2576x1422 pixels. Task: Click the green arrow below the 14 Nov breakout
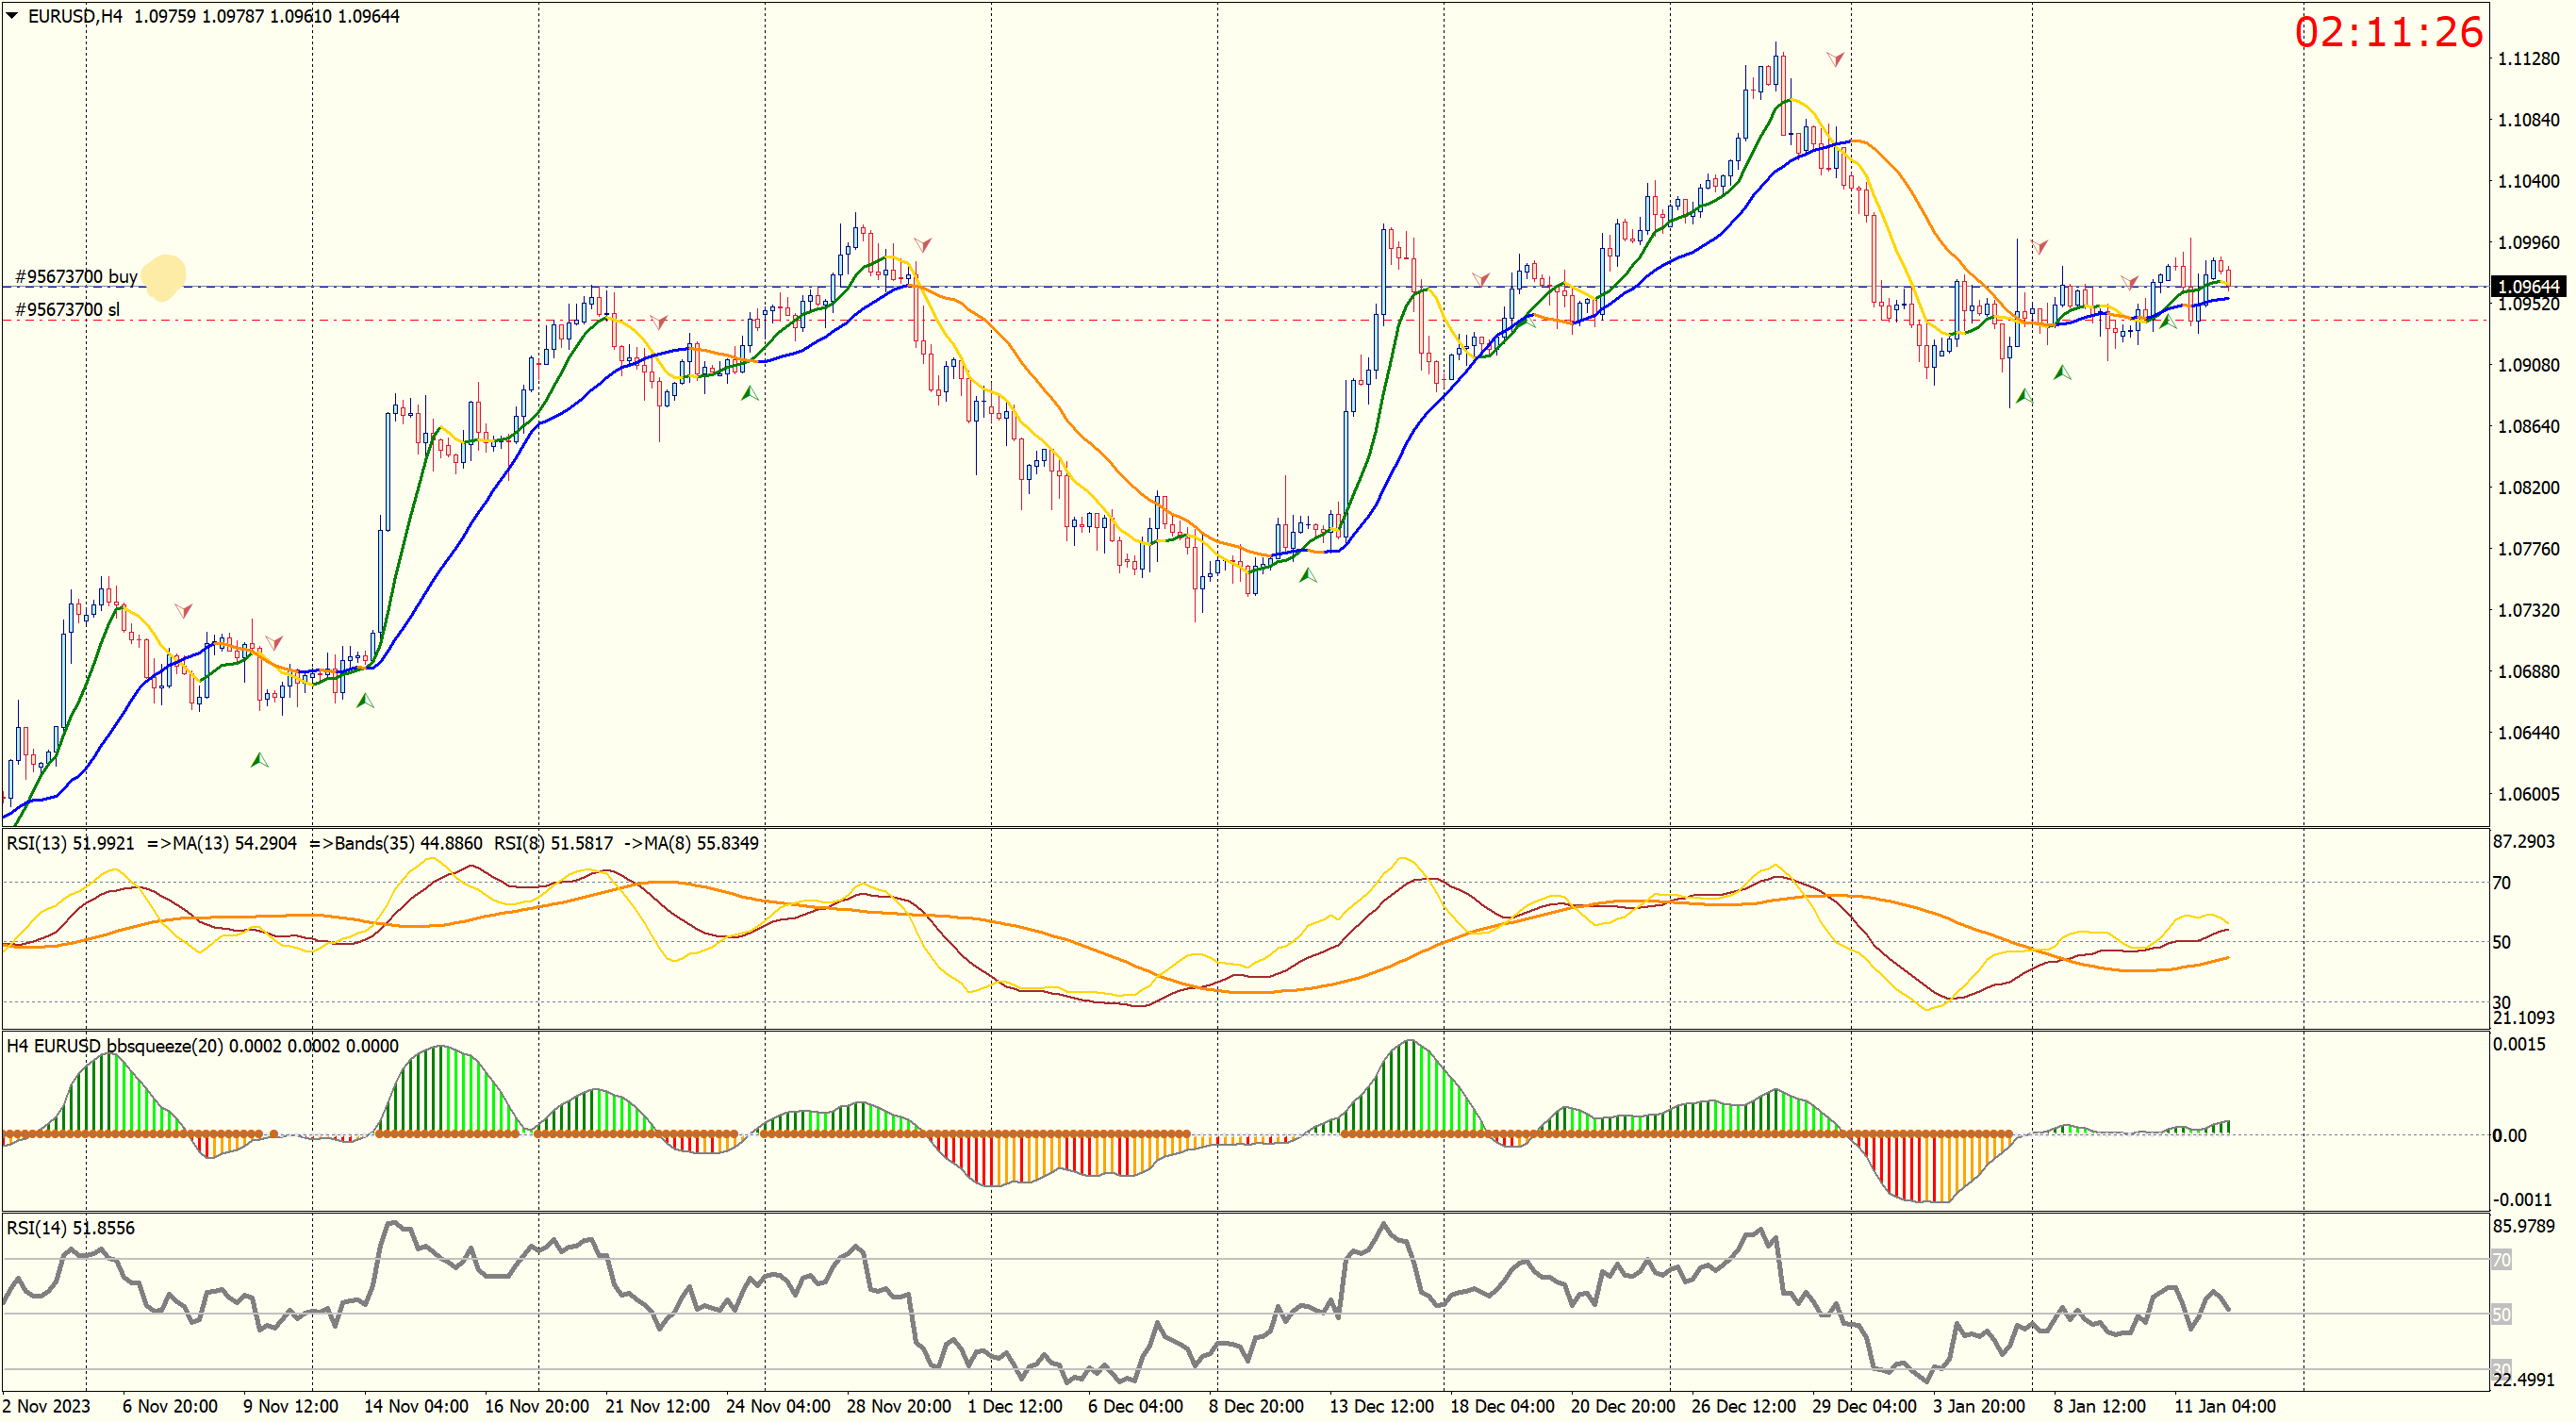(x=365, y=700)
